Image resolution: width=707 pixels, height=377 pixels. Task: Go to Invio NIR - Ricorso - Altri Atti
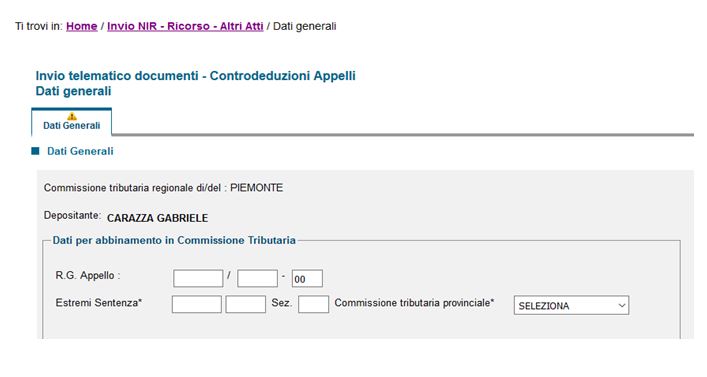pyautogui.click(x=185, y=26)
